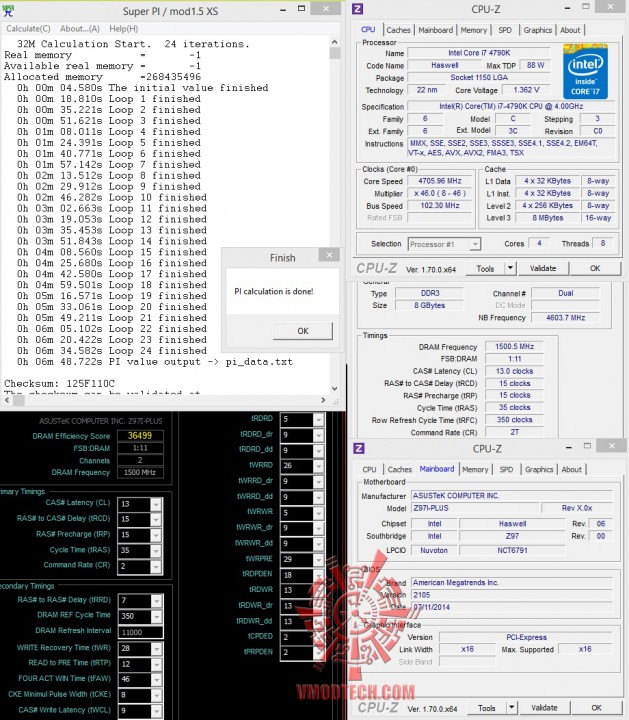Viewport: 629px width, 720px height.
Task: Open the tWRRD dropdown showing 26
Action: (x=318, y=466)
